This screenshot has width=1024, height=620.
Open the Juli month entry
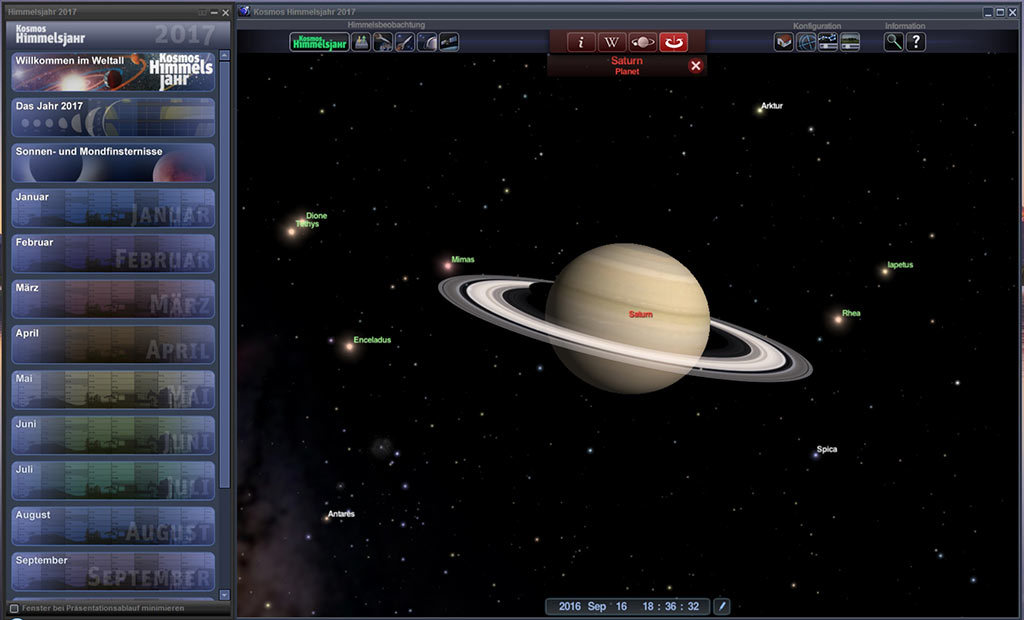[x=113, y=481]
